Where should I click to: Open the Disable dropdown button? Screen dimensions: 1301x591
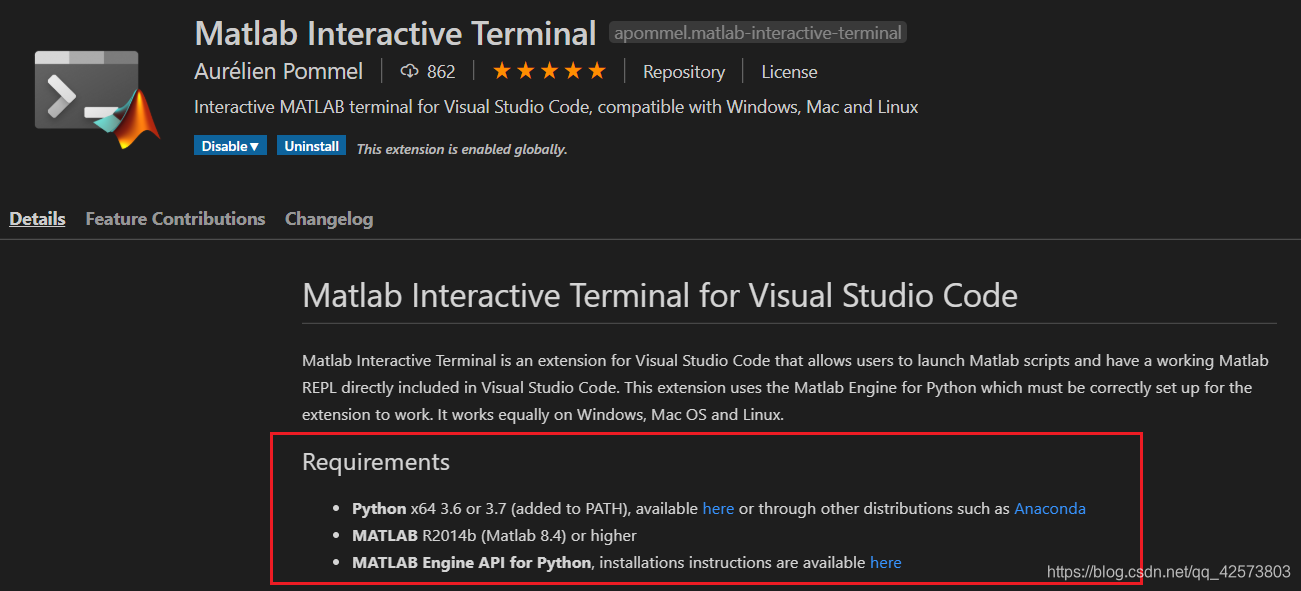[230, 146]
